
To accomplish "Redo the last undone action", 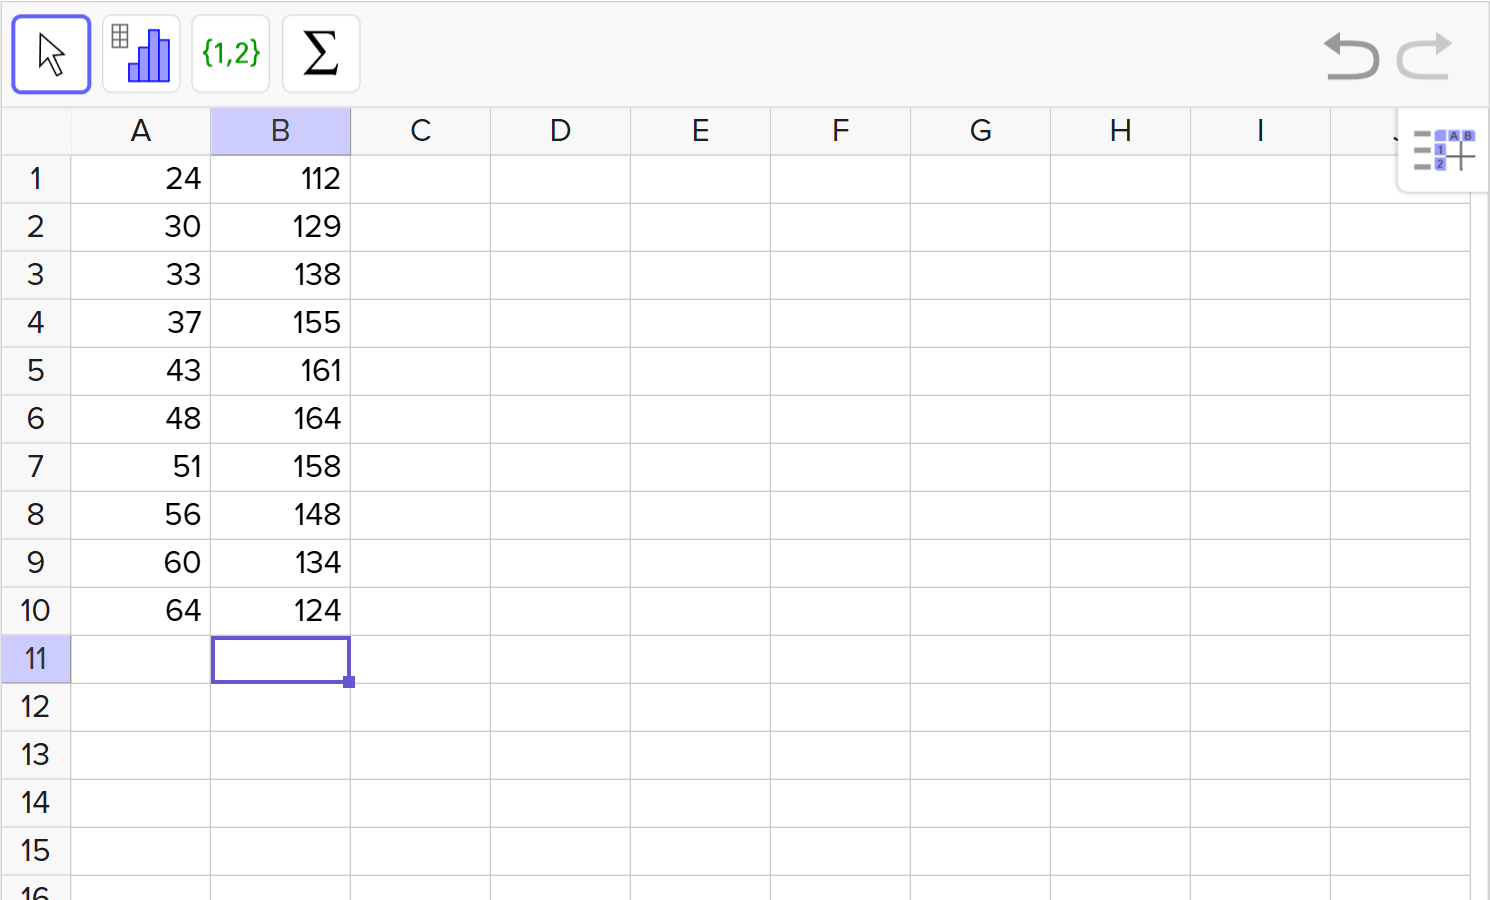I will tap(1424, 56).
